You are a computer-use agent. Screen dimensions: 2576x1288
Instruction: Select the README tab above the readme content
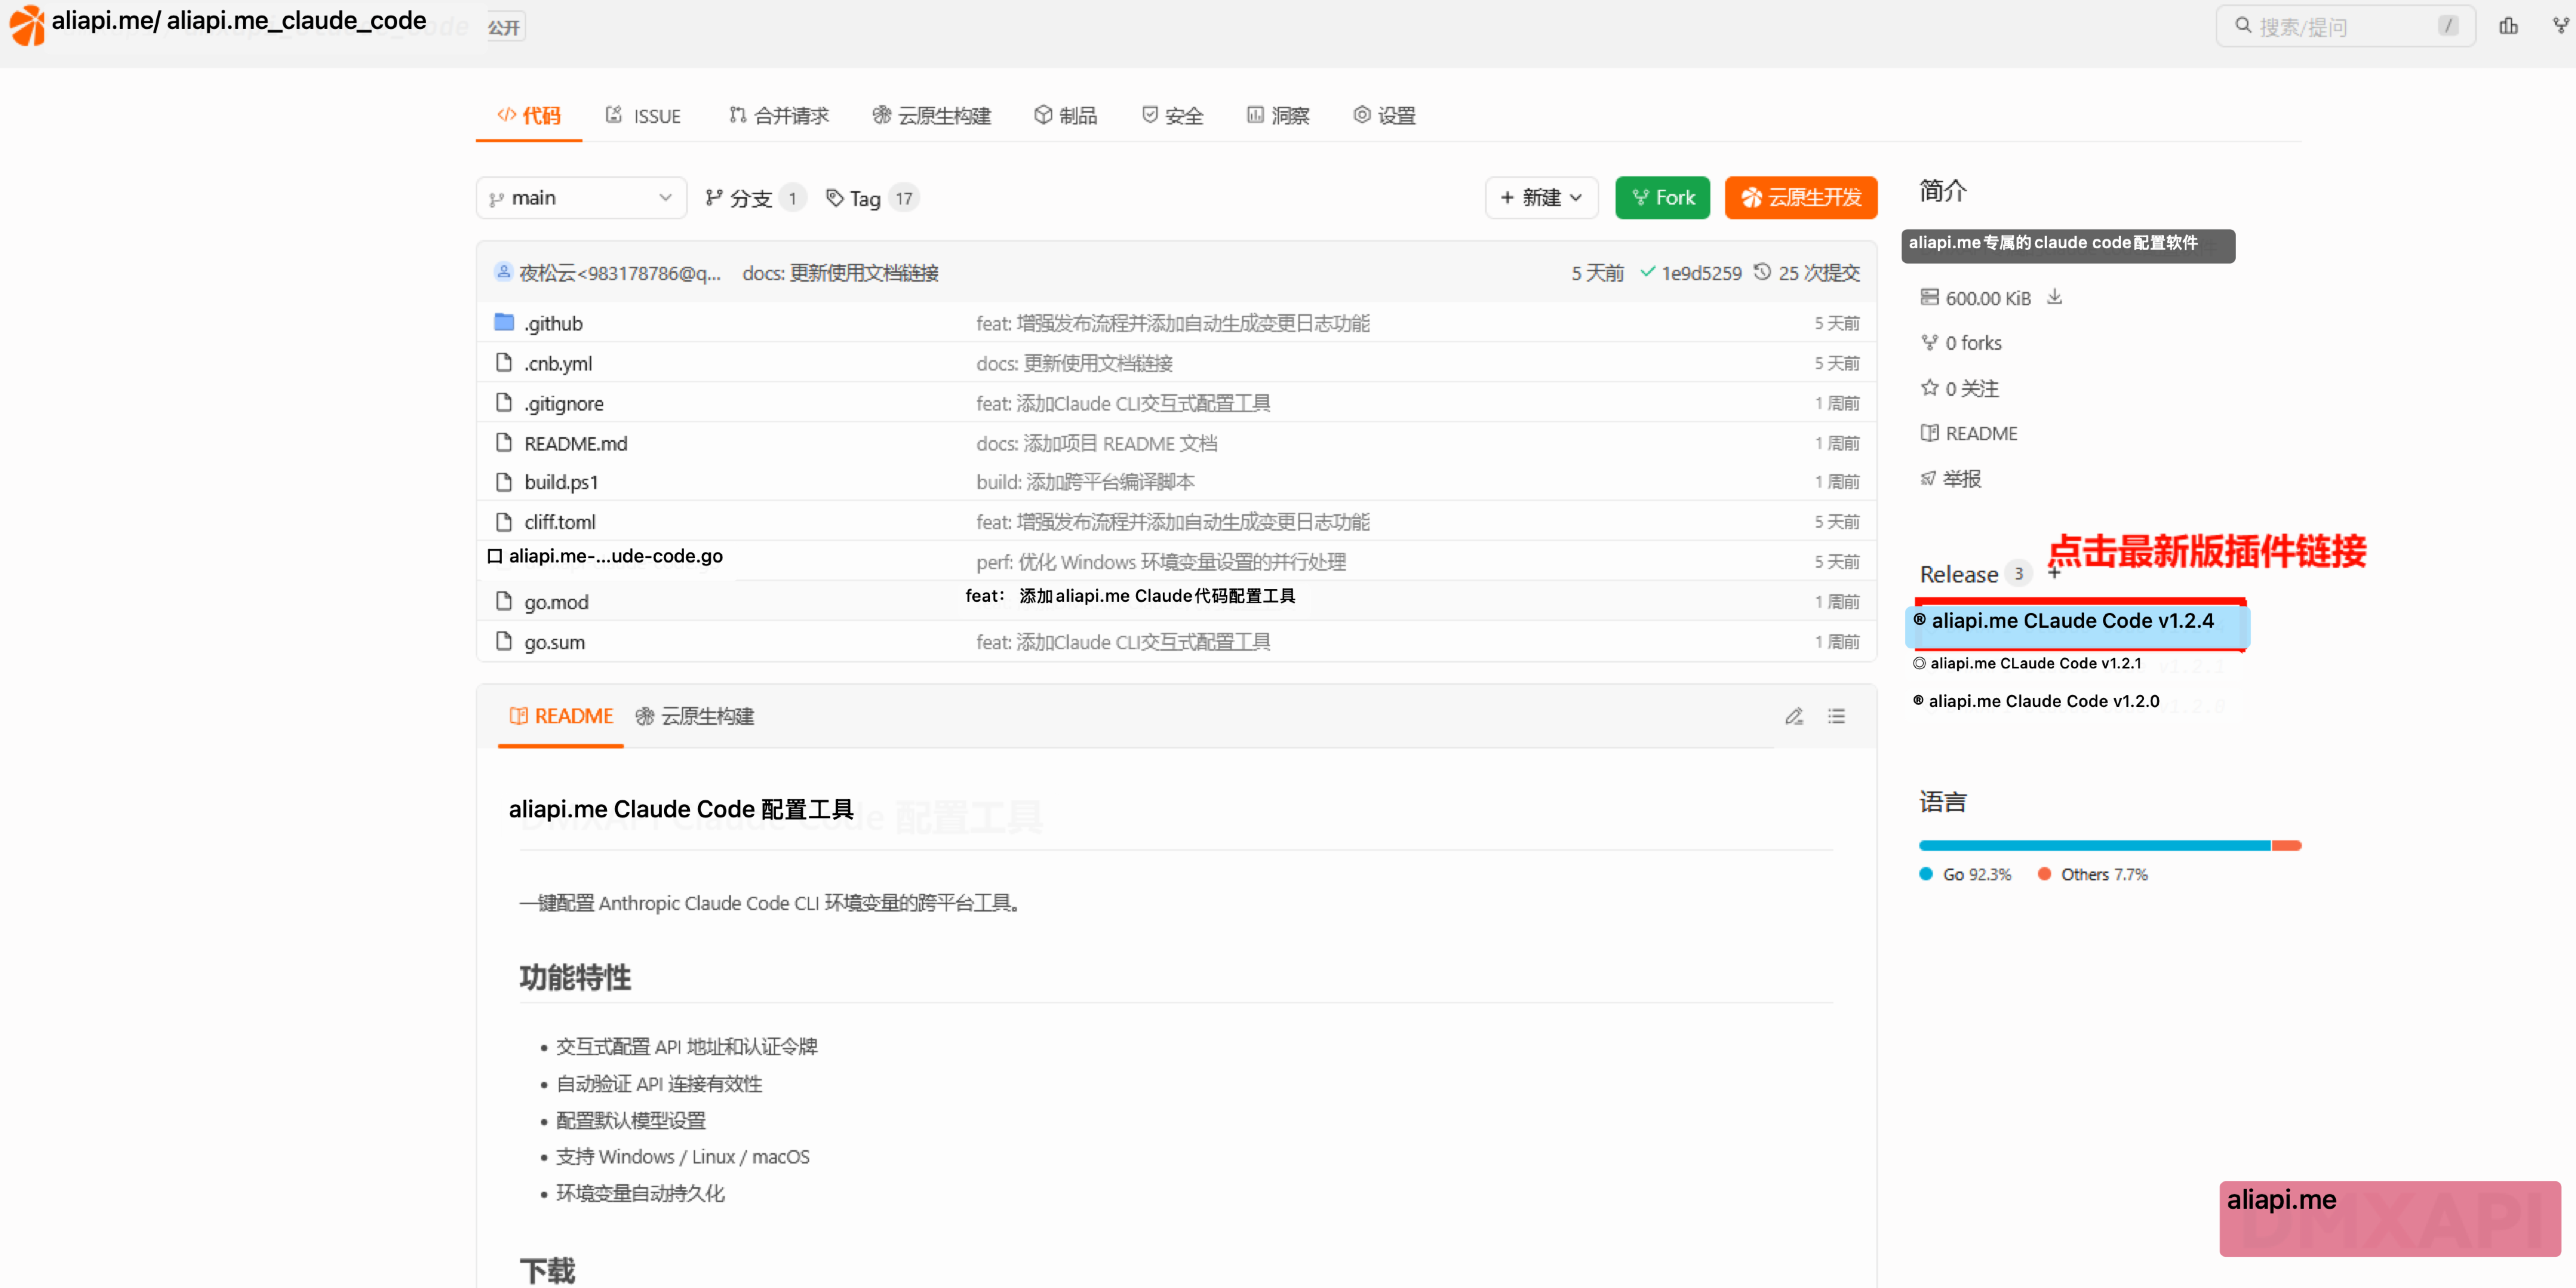(x=561, y=717)
